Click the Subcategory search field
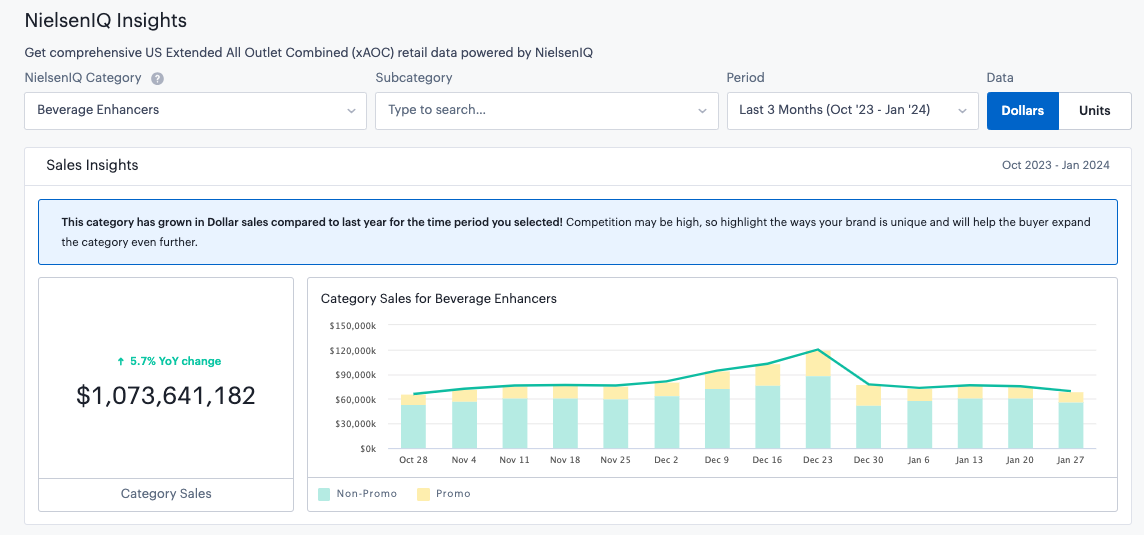 pos(546,111)
